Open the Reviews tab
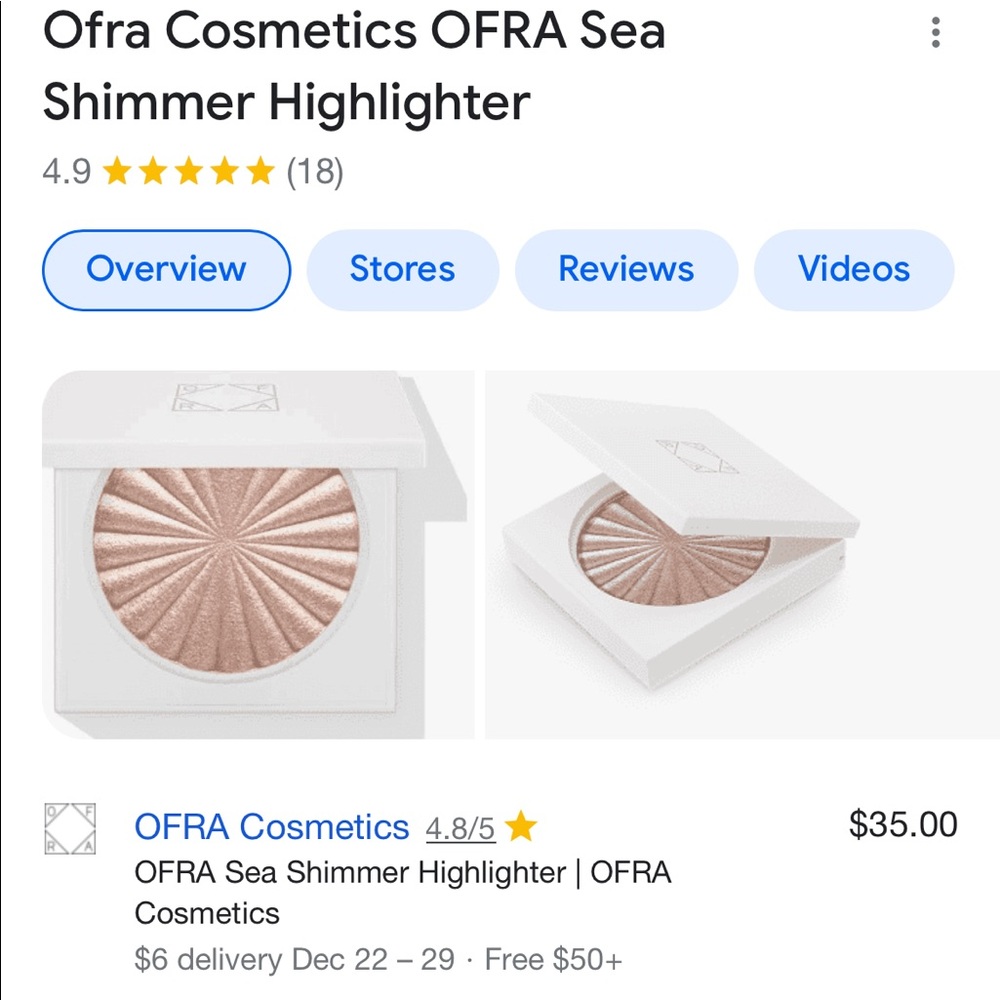 [626, 268]
